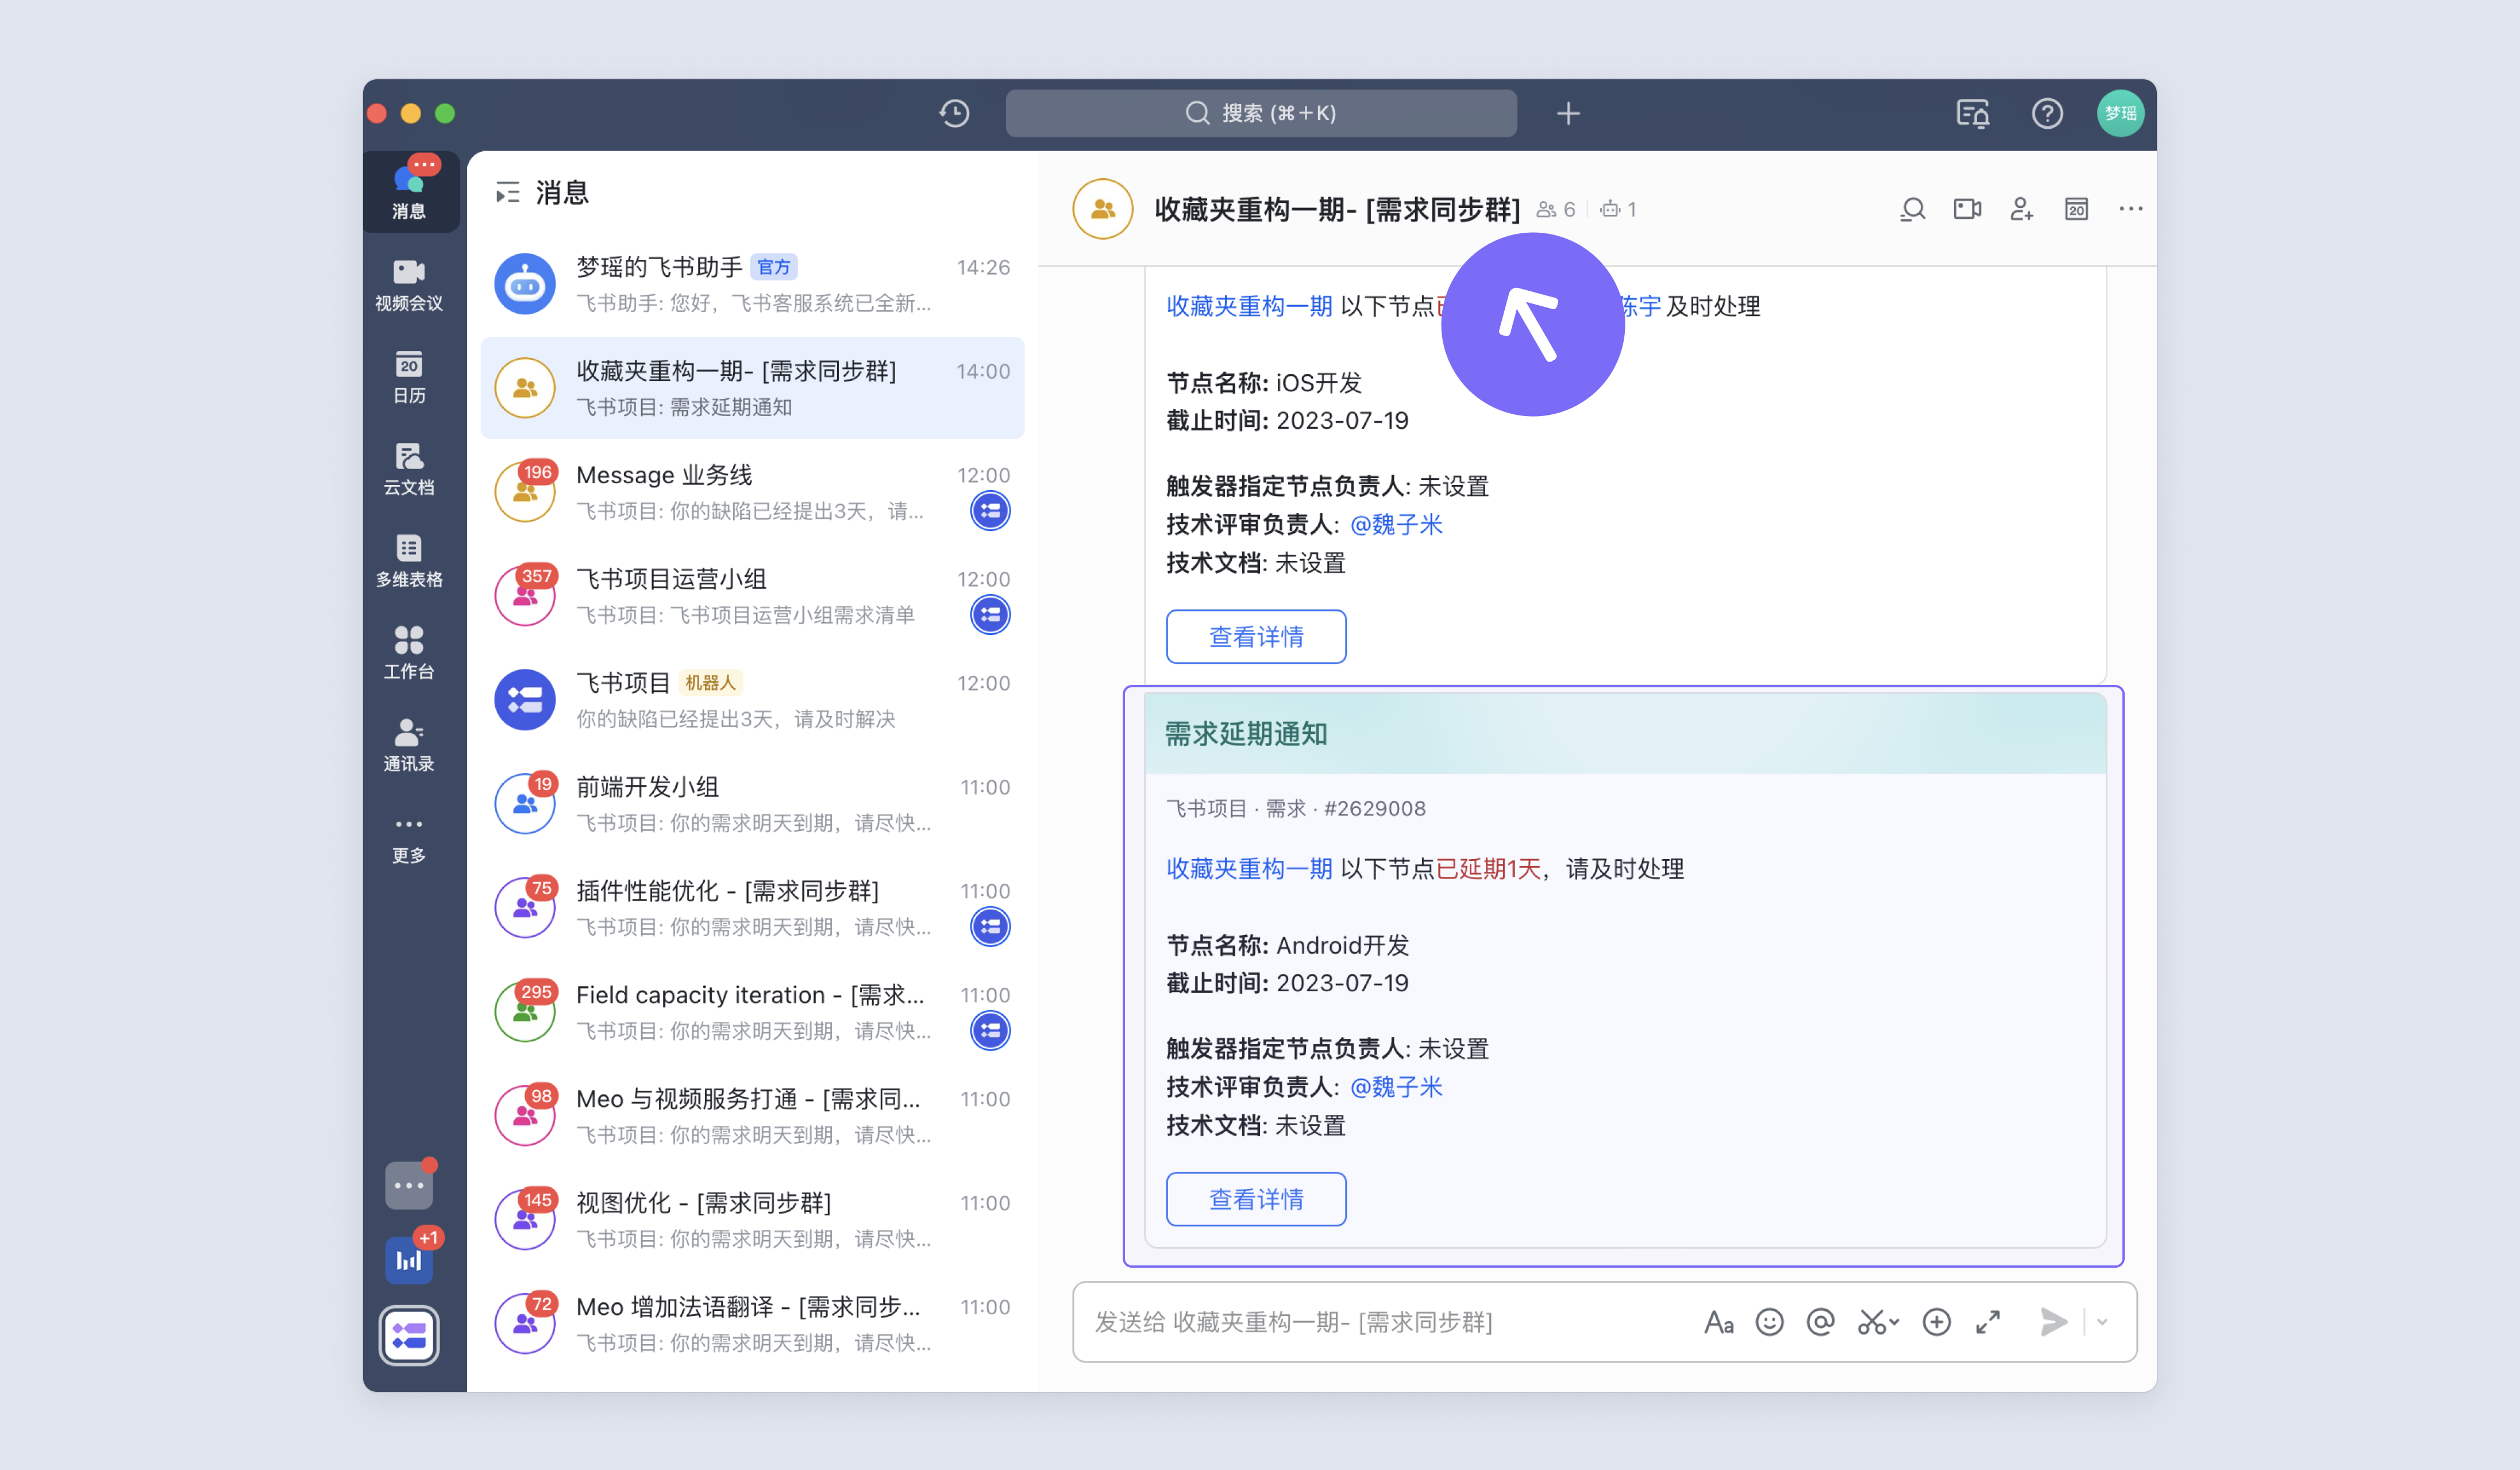Open the circled plus attachment icon

(1936, 1322)
